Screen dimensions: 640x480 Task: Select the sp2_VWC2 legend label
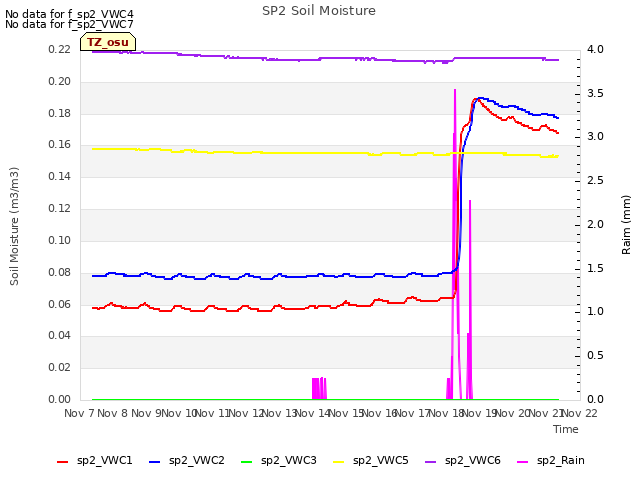click(197, 460)
